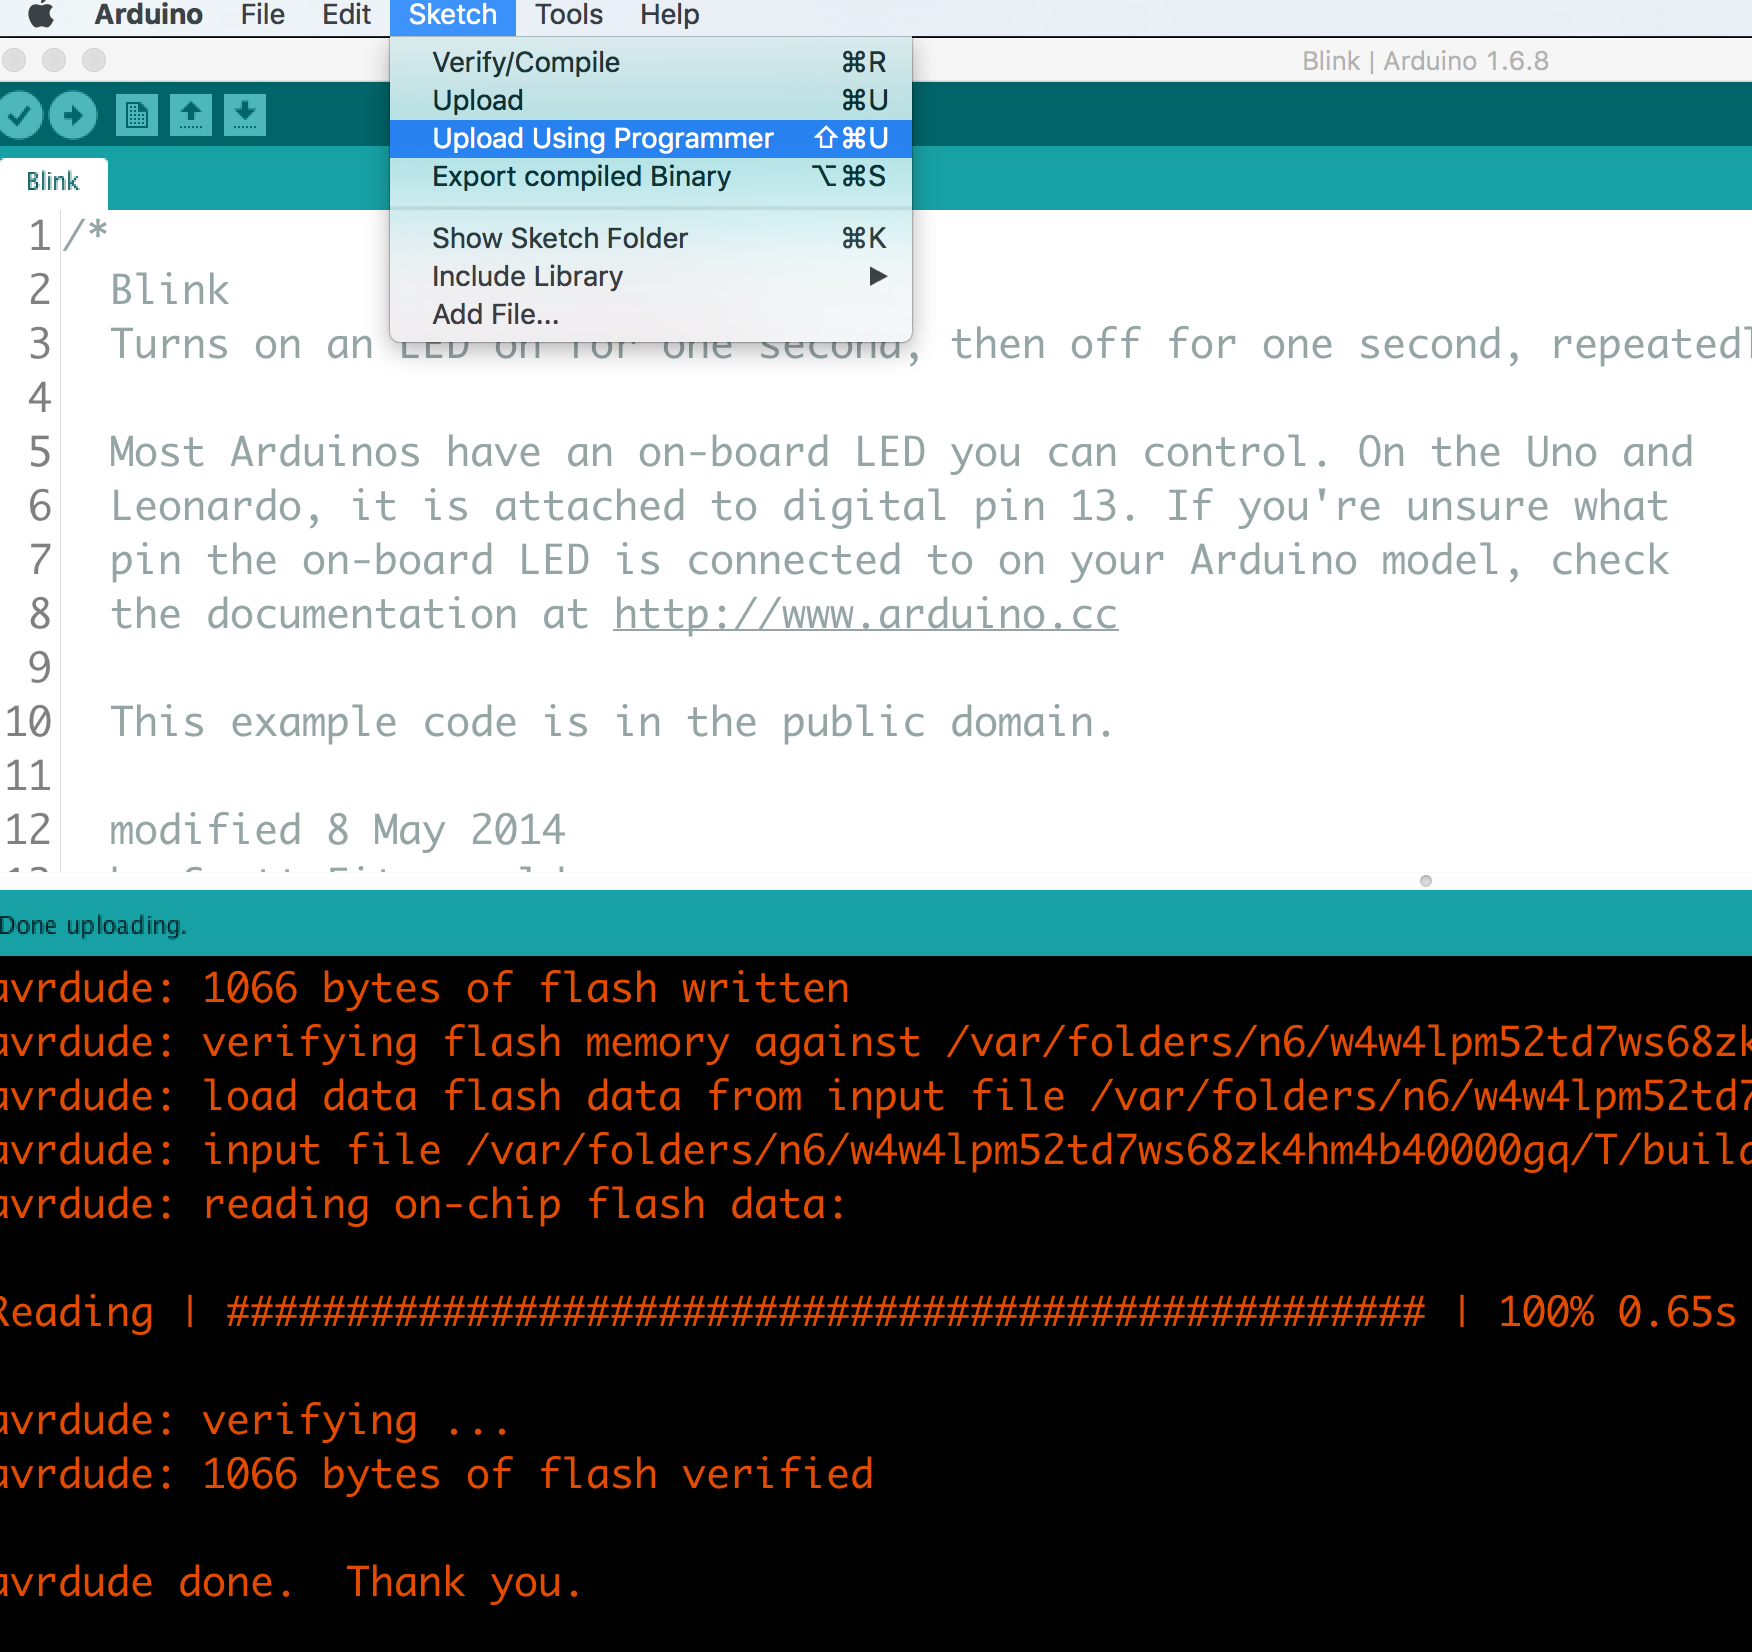The width and height of the screenshot is (1752, 1652).
Task: Click line number 5 in the gutter
Action: tap(39, 452)
